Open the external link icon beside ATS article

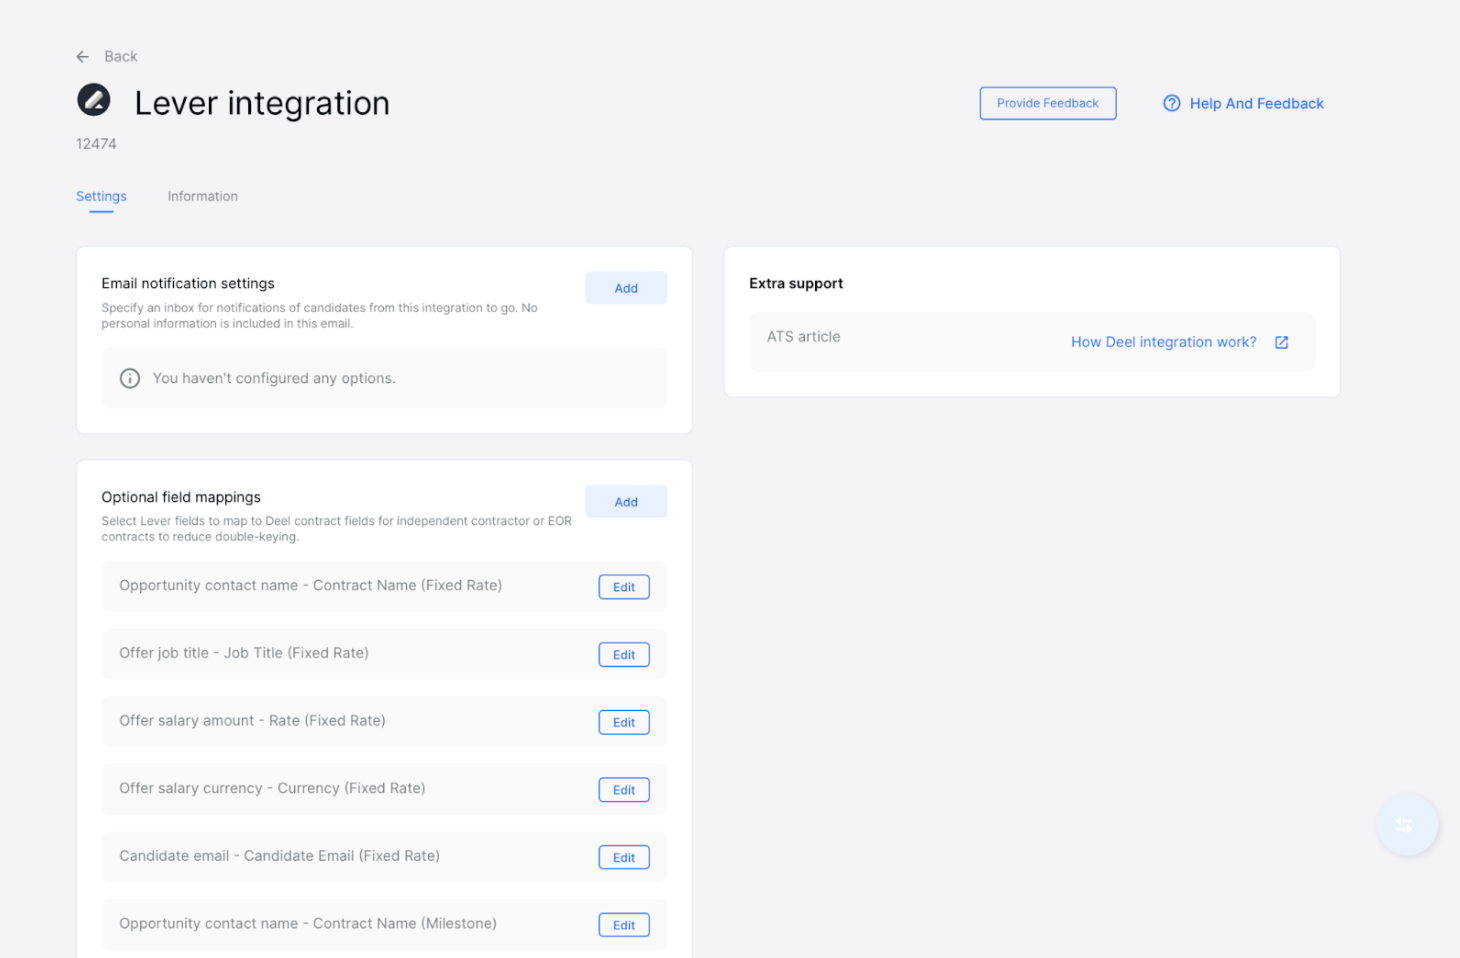1281,342
